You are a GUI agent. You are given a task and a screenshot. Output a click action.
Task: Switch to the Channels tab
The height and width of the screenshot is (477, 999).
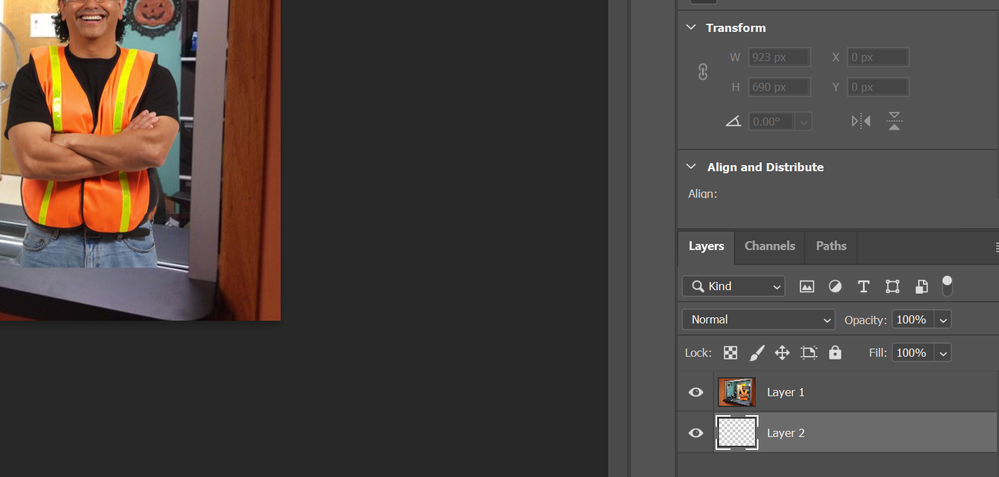pos(769,246)
